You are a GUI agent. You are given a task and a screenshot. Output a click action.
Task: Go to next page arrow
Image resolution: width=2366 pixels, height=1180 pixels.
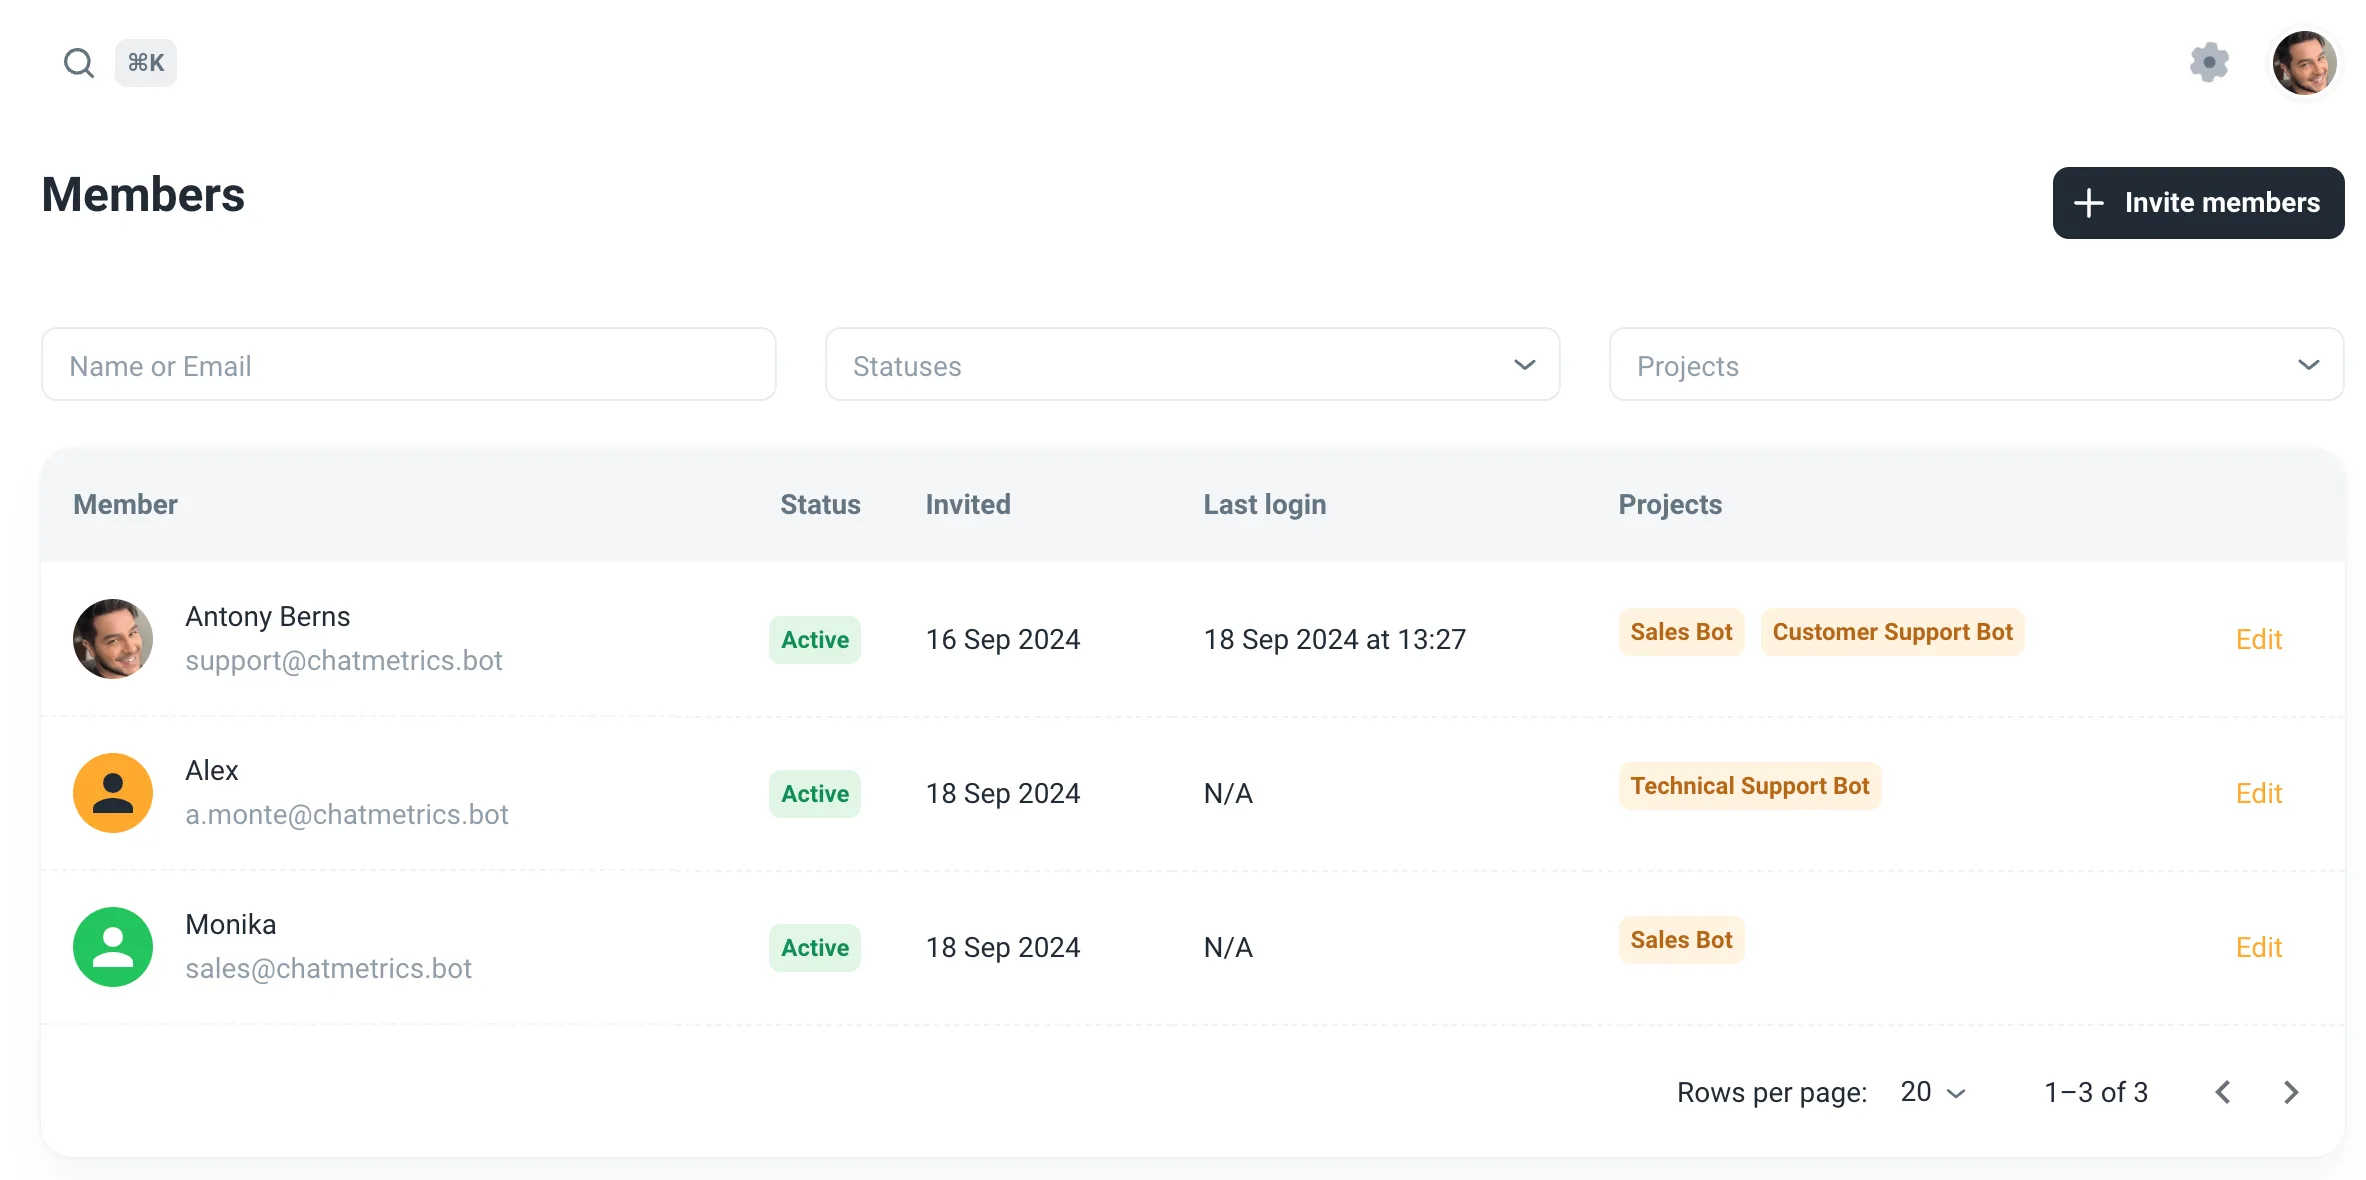click(2291, 1092)
